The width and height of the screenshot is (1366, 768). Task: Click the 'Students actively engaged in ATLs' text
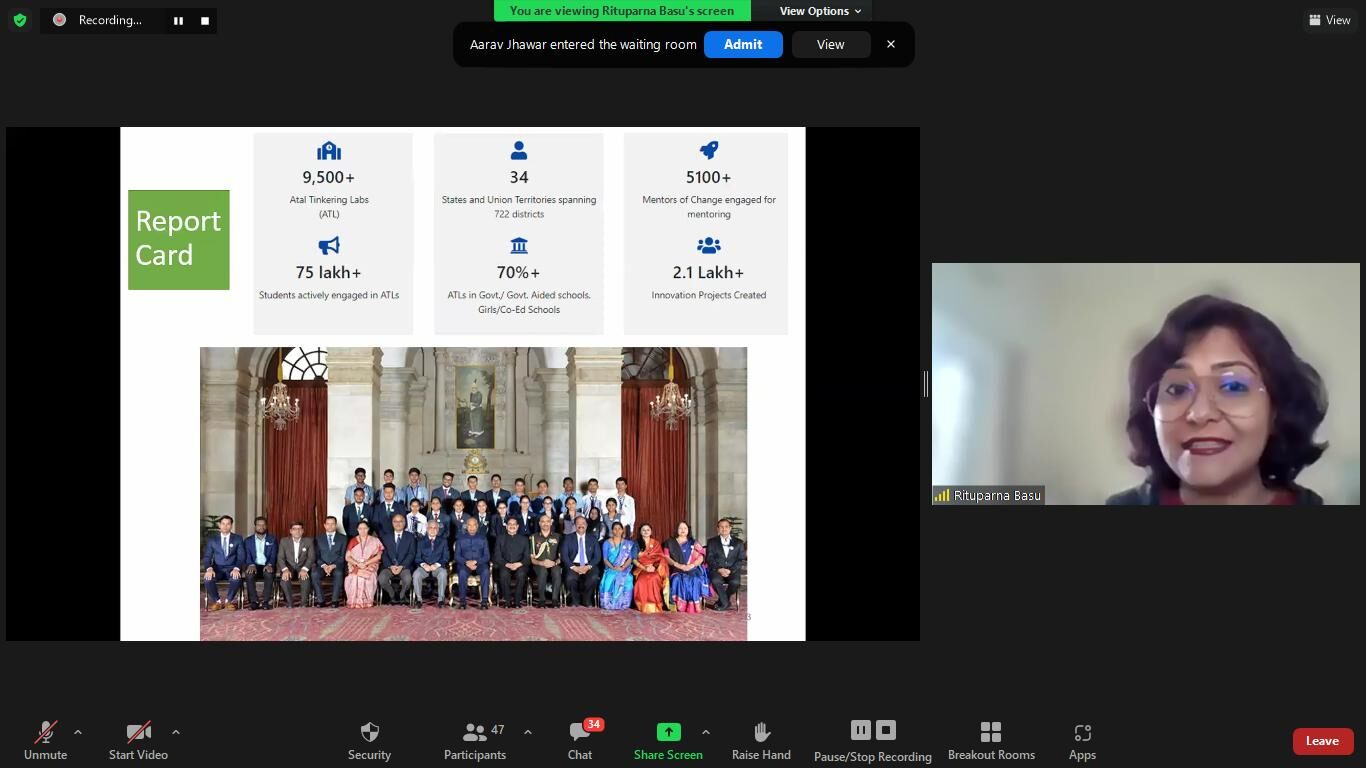329,295
